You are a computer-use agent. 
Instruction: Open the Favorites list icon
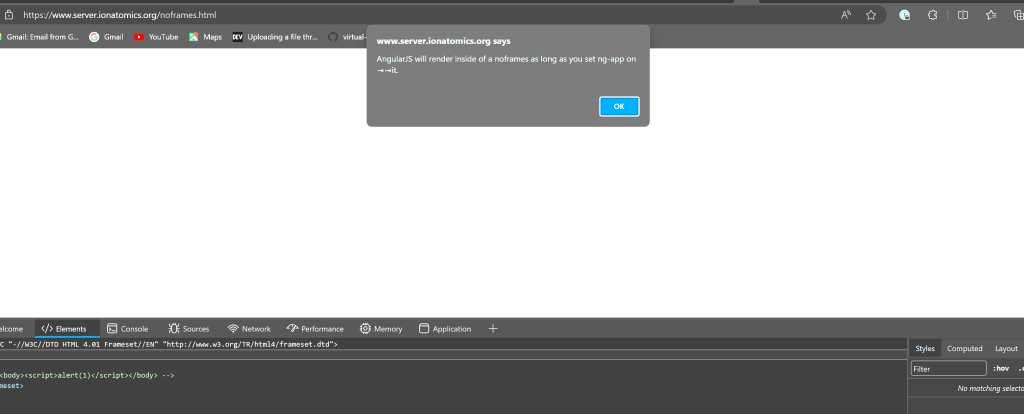(x=991, y=15)
